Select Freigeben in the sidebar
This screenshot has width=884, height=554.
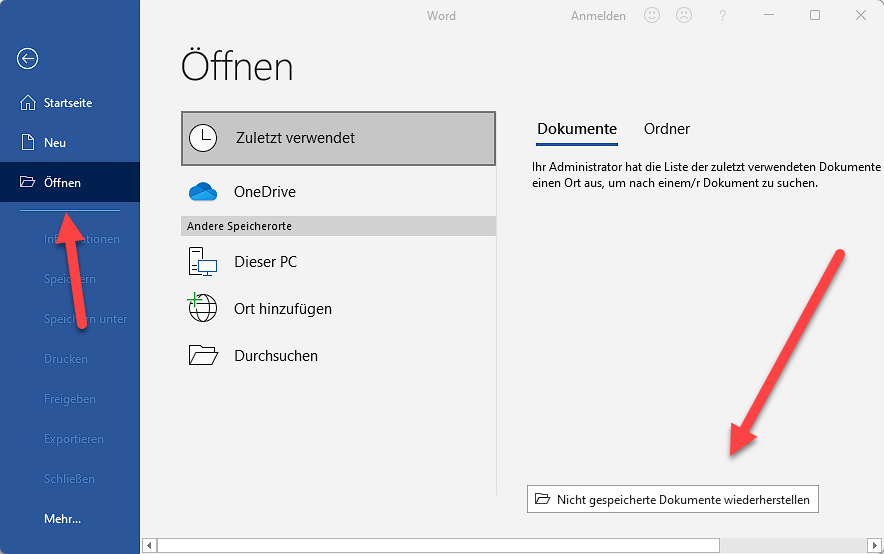click(70, 399)
